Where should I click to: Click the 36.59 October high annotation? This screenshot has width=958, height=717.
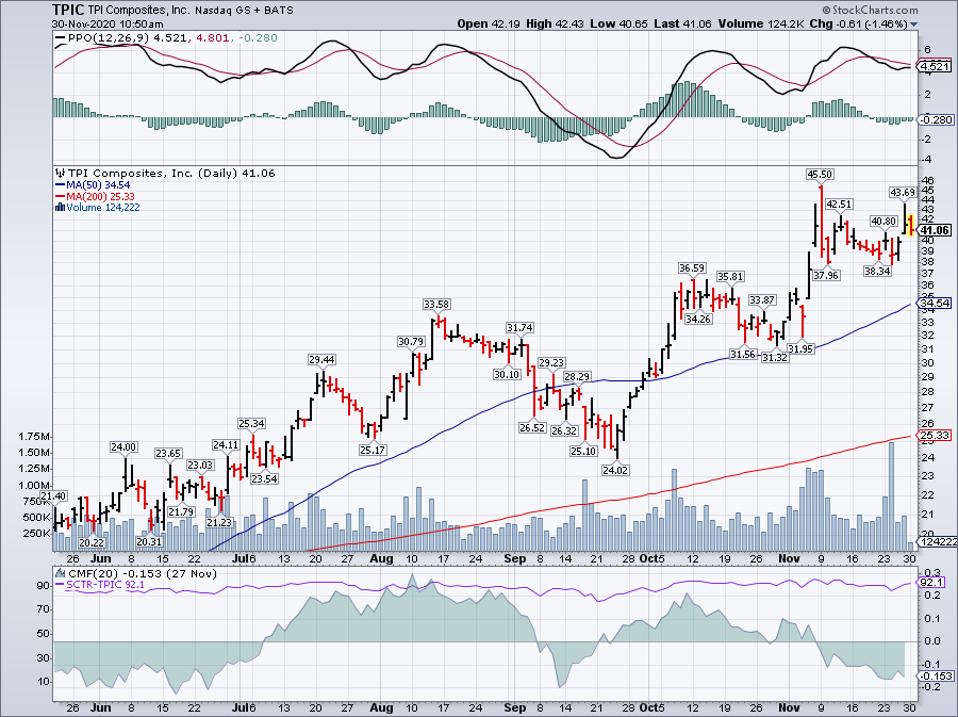coord(692,268)
